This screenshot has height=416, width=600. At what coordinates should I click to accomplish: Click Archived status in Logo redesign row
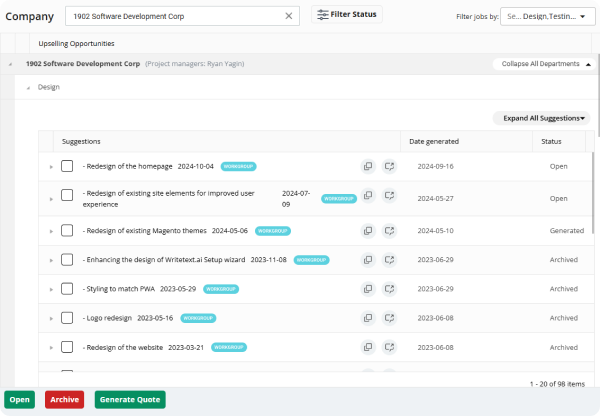[564, 318]
